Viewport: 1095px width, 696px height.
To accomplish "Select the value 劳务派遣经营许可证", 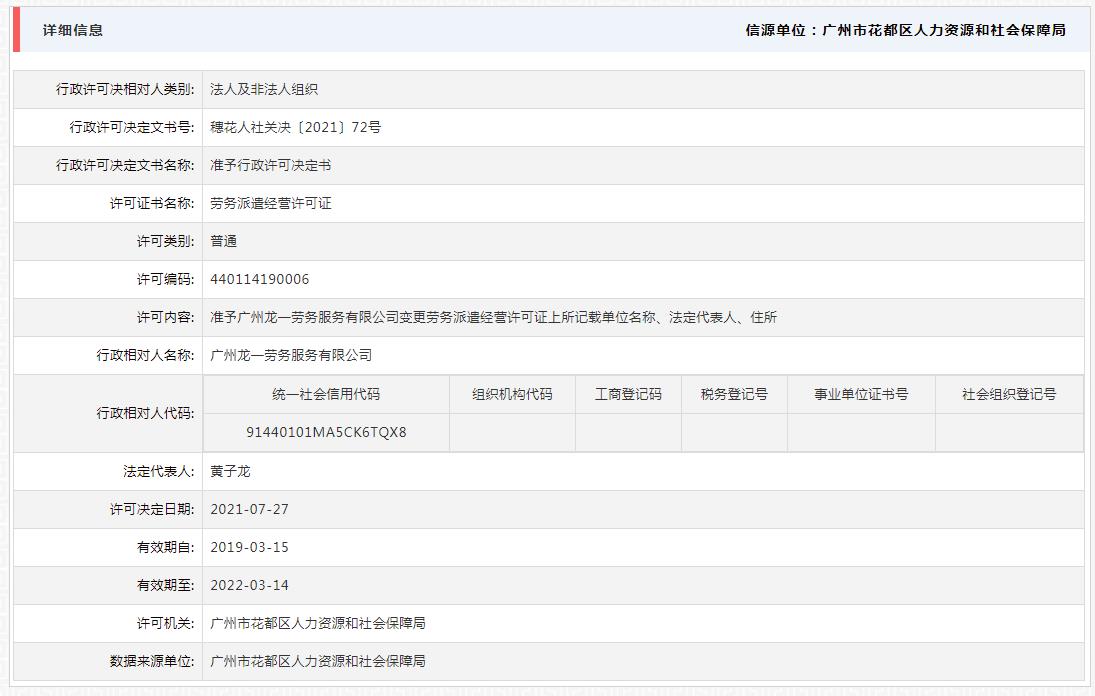I will 271,203.
